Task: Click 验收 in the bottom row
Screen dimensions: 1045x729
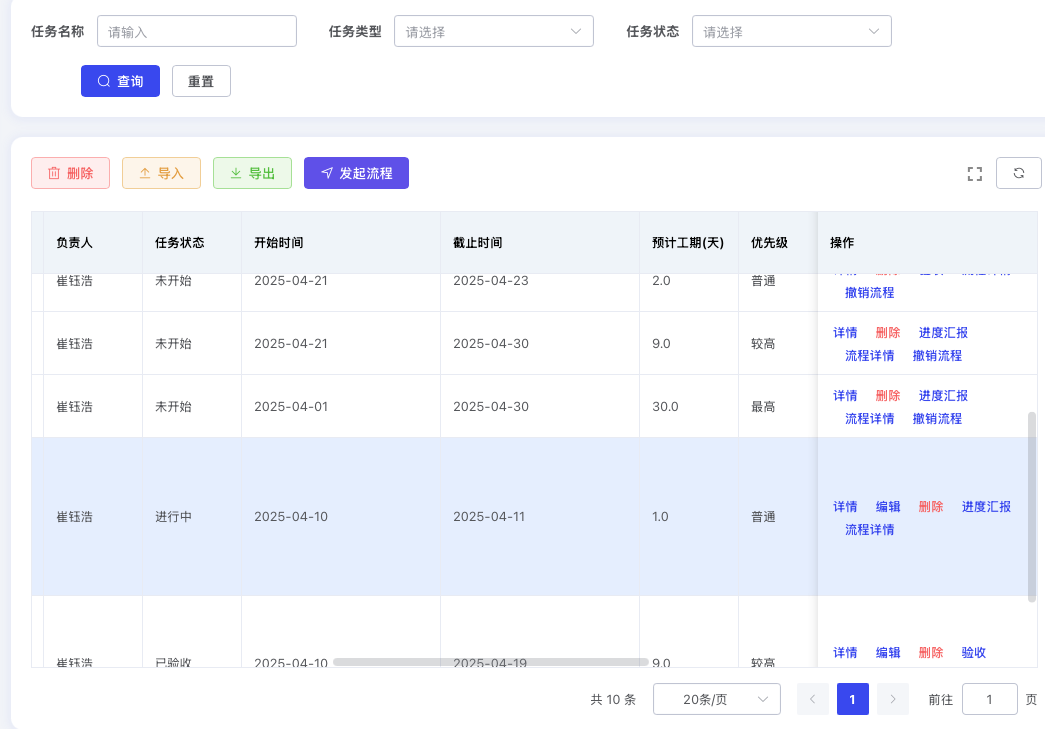Action: 974,652
